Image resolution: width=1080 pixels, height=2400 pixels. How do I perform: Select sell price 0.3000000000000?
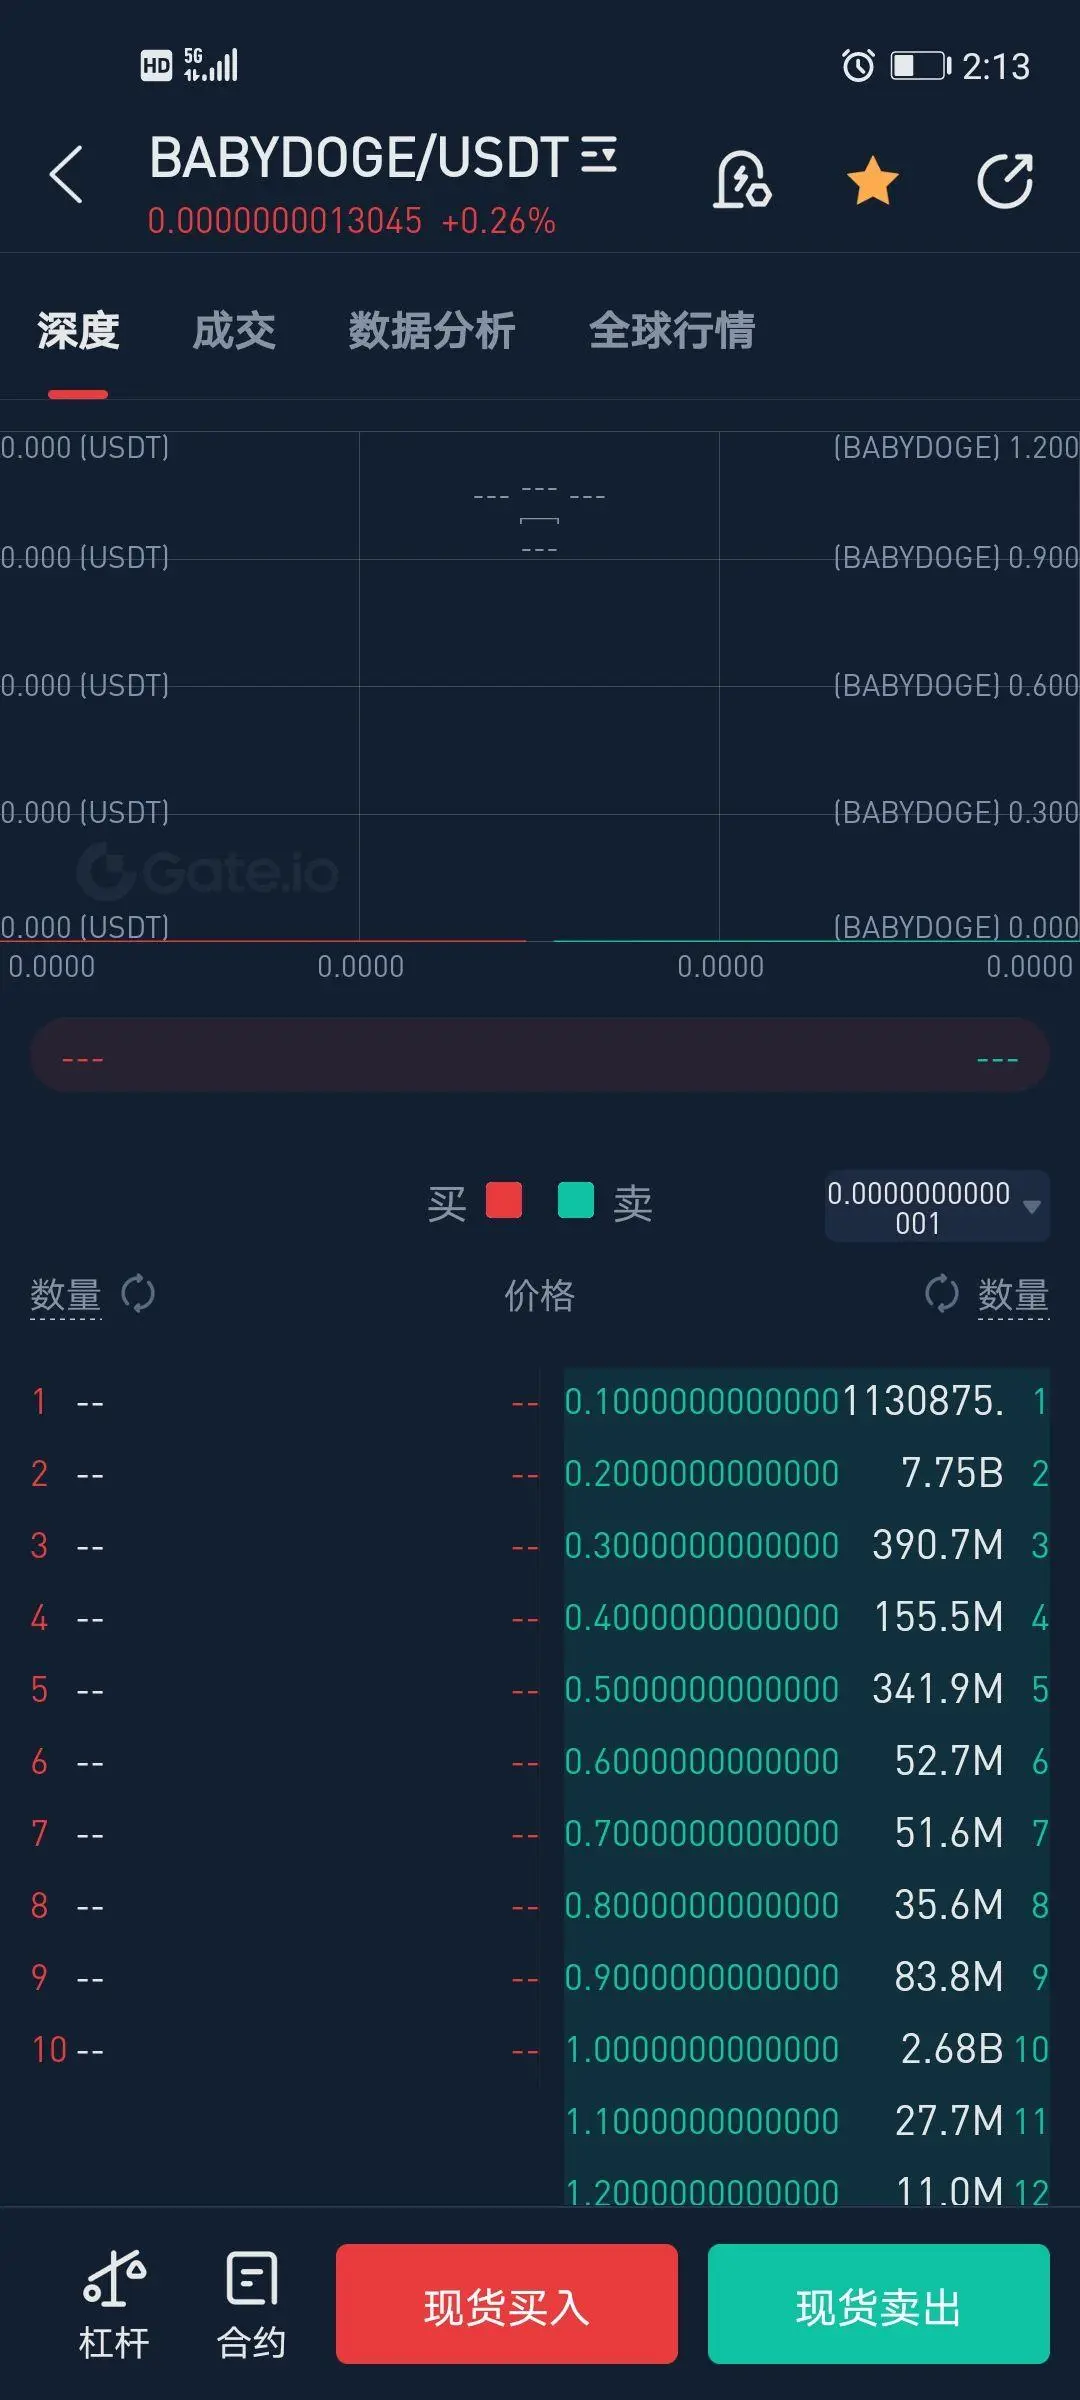(702, 1545)
